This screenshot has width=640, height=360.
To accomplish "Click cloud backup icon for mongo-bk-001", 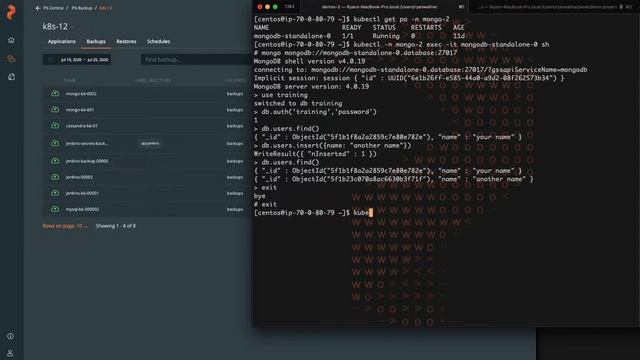I will coord(55,109).
